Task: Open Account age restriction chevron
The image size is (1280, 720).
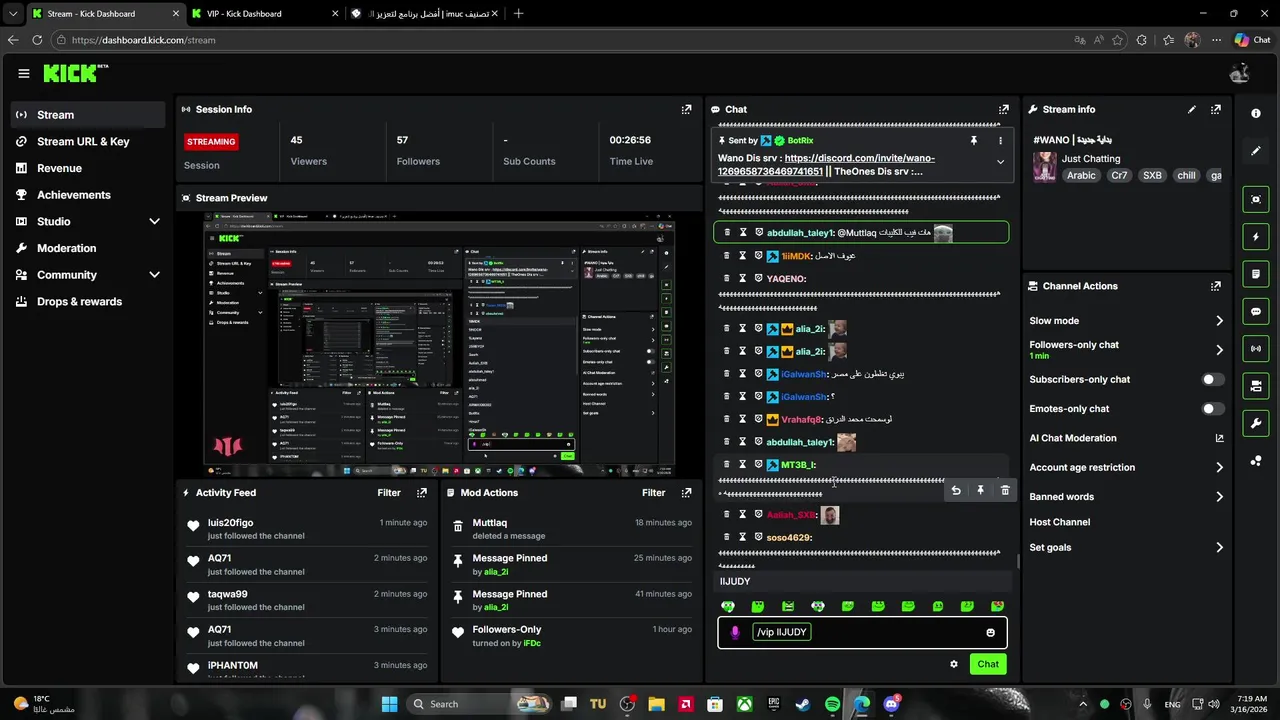Action: click(1219, 467)
